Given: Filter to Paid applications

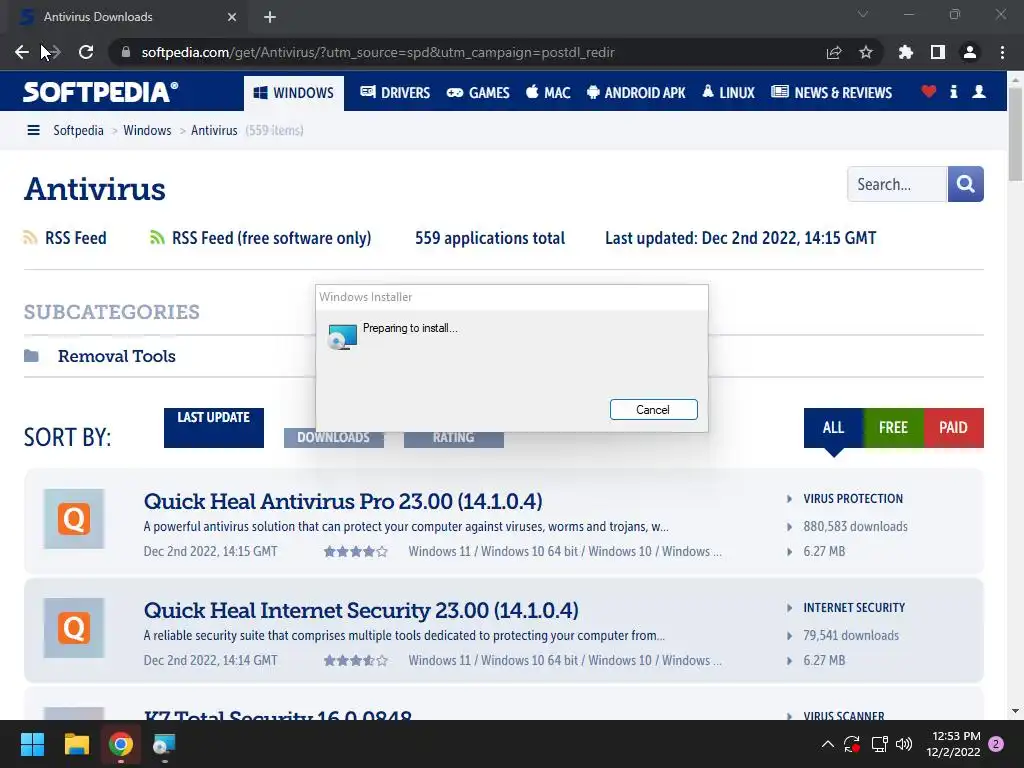Looking at the screenshot, I should (953, 428).
